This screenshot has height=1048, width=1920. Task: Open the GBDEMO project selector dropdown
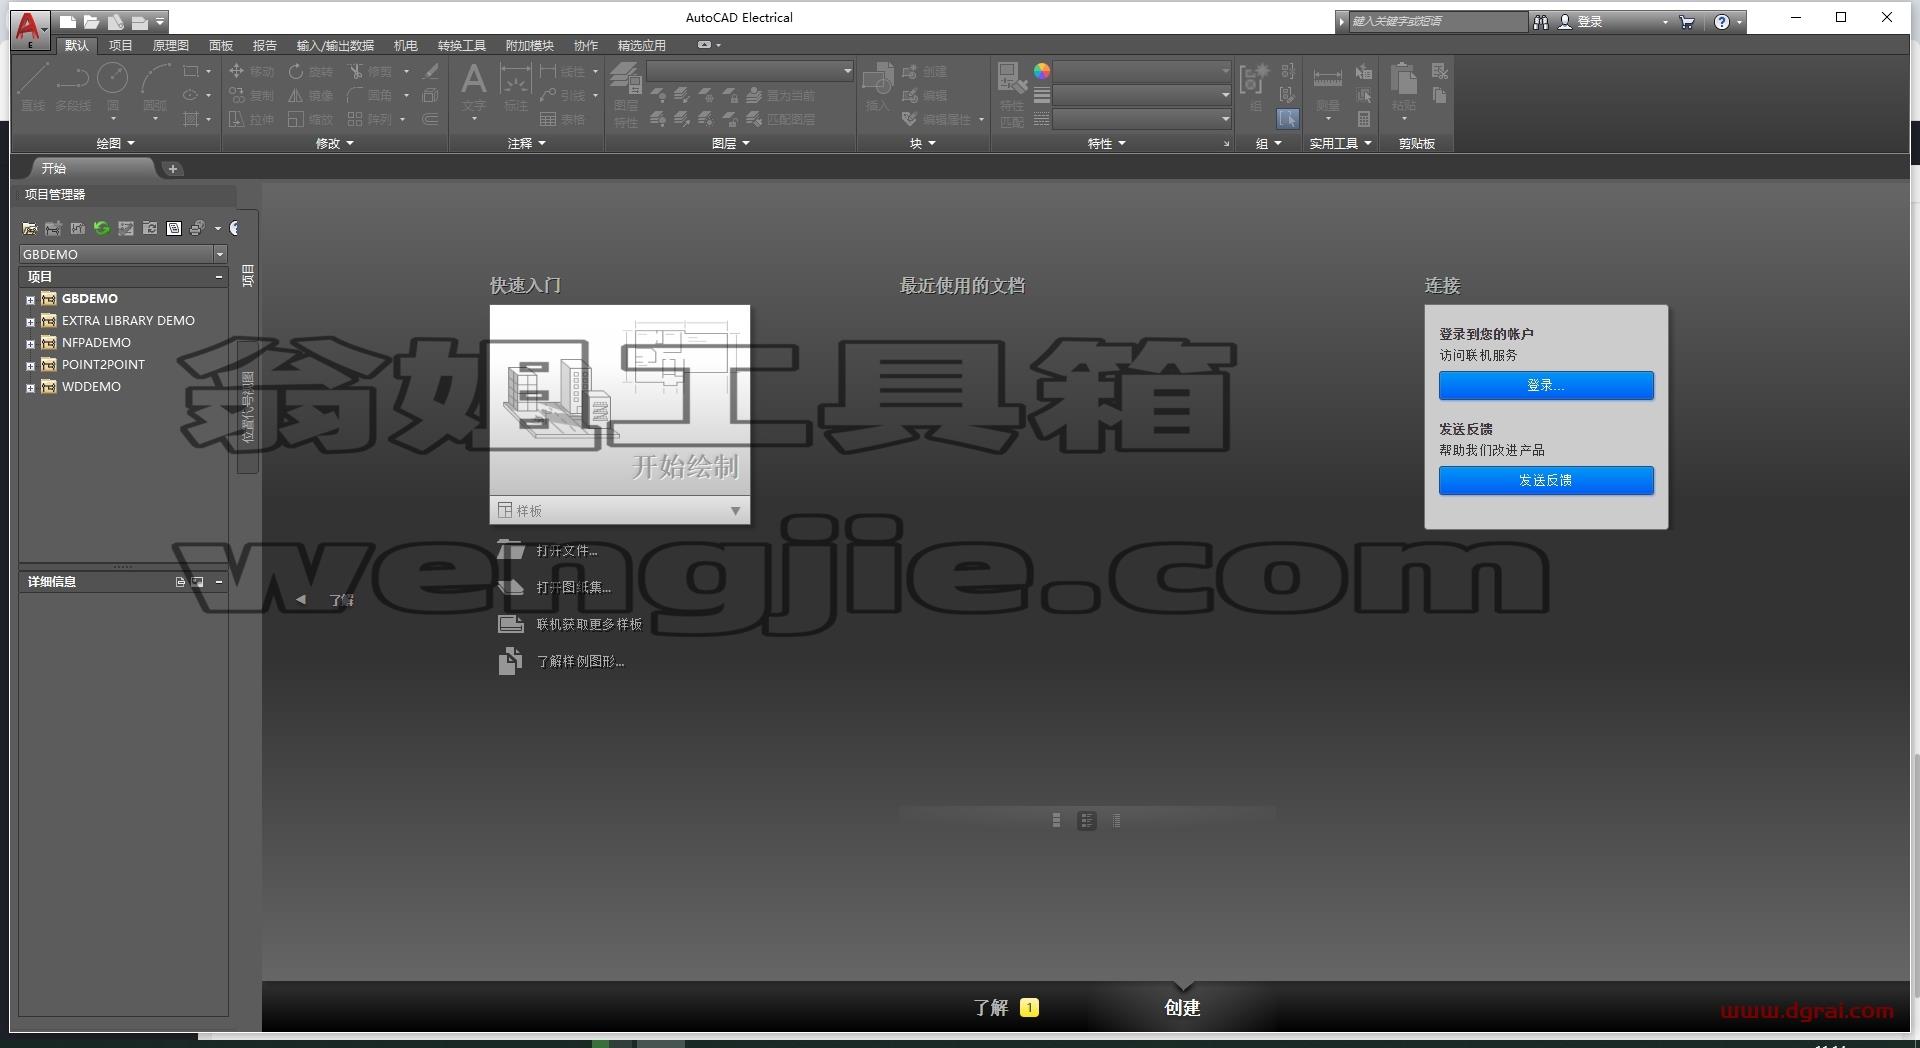[220, 254]
